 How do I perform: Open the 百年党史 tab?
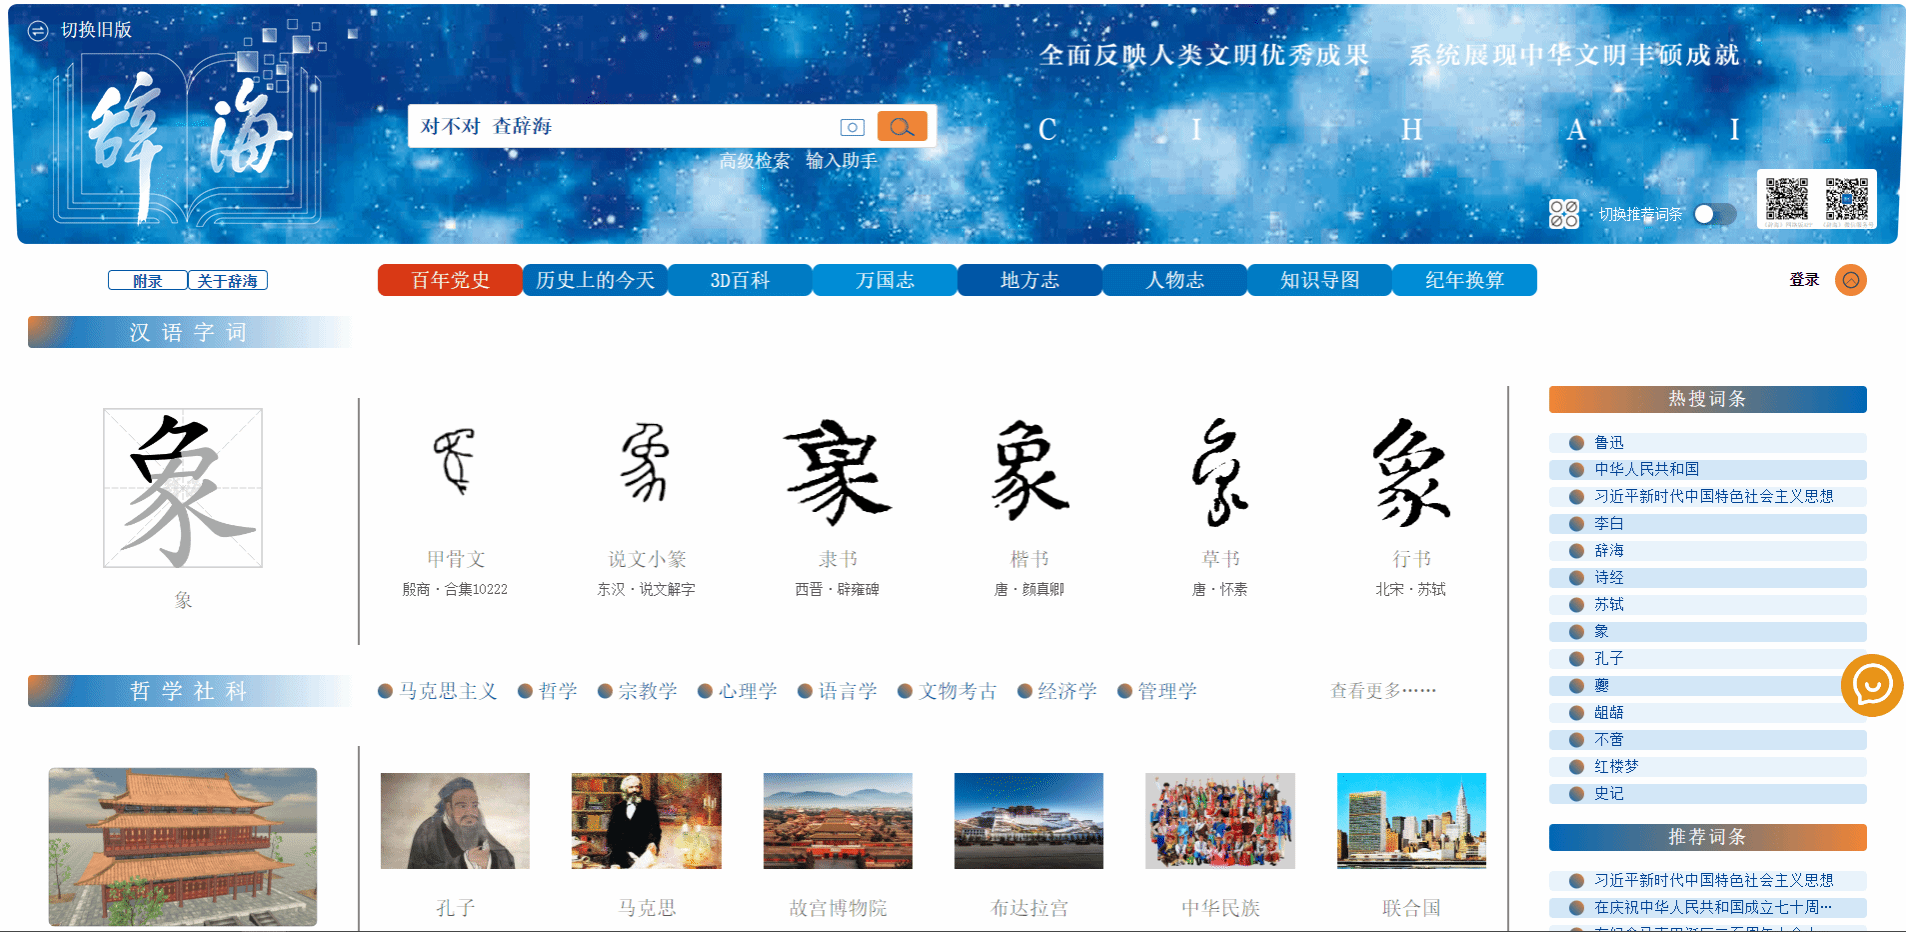(x=450, y=280)
